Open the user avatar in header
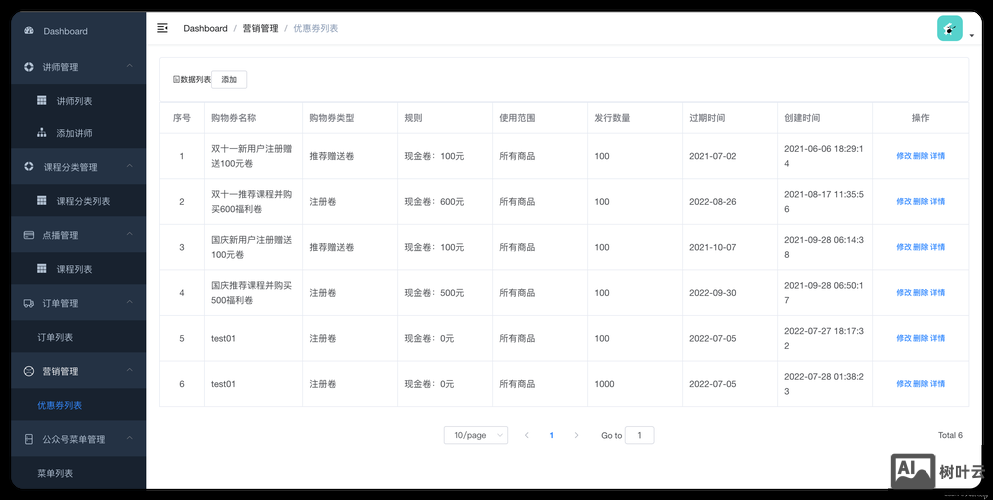Viewport: 993px width, 500px height. 949,28
